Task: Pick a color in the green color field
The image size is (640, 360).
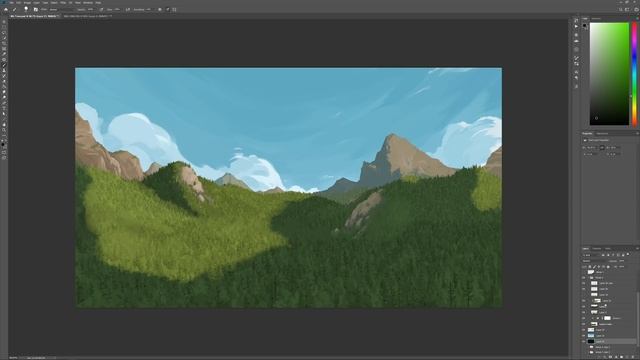Action: [609, 73]
